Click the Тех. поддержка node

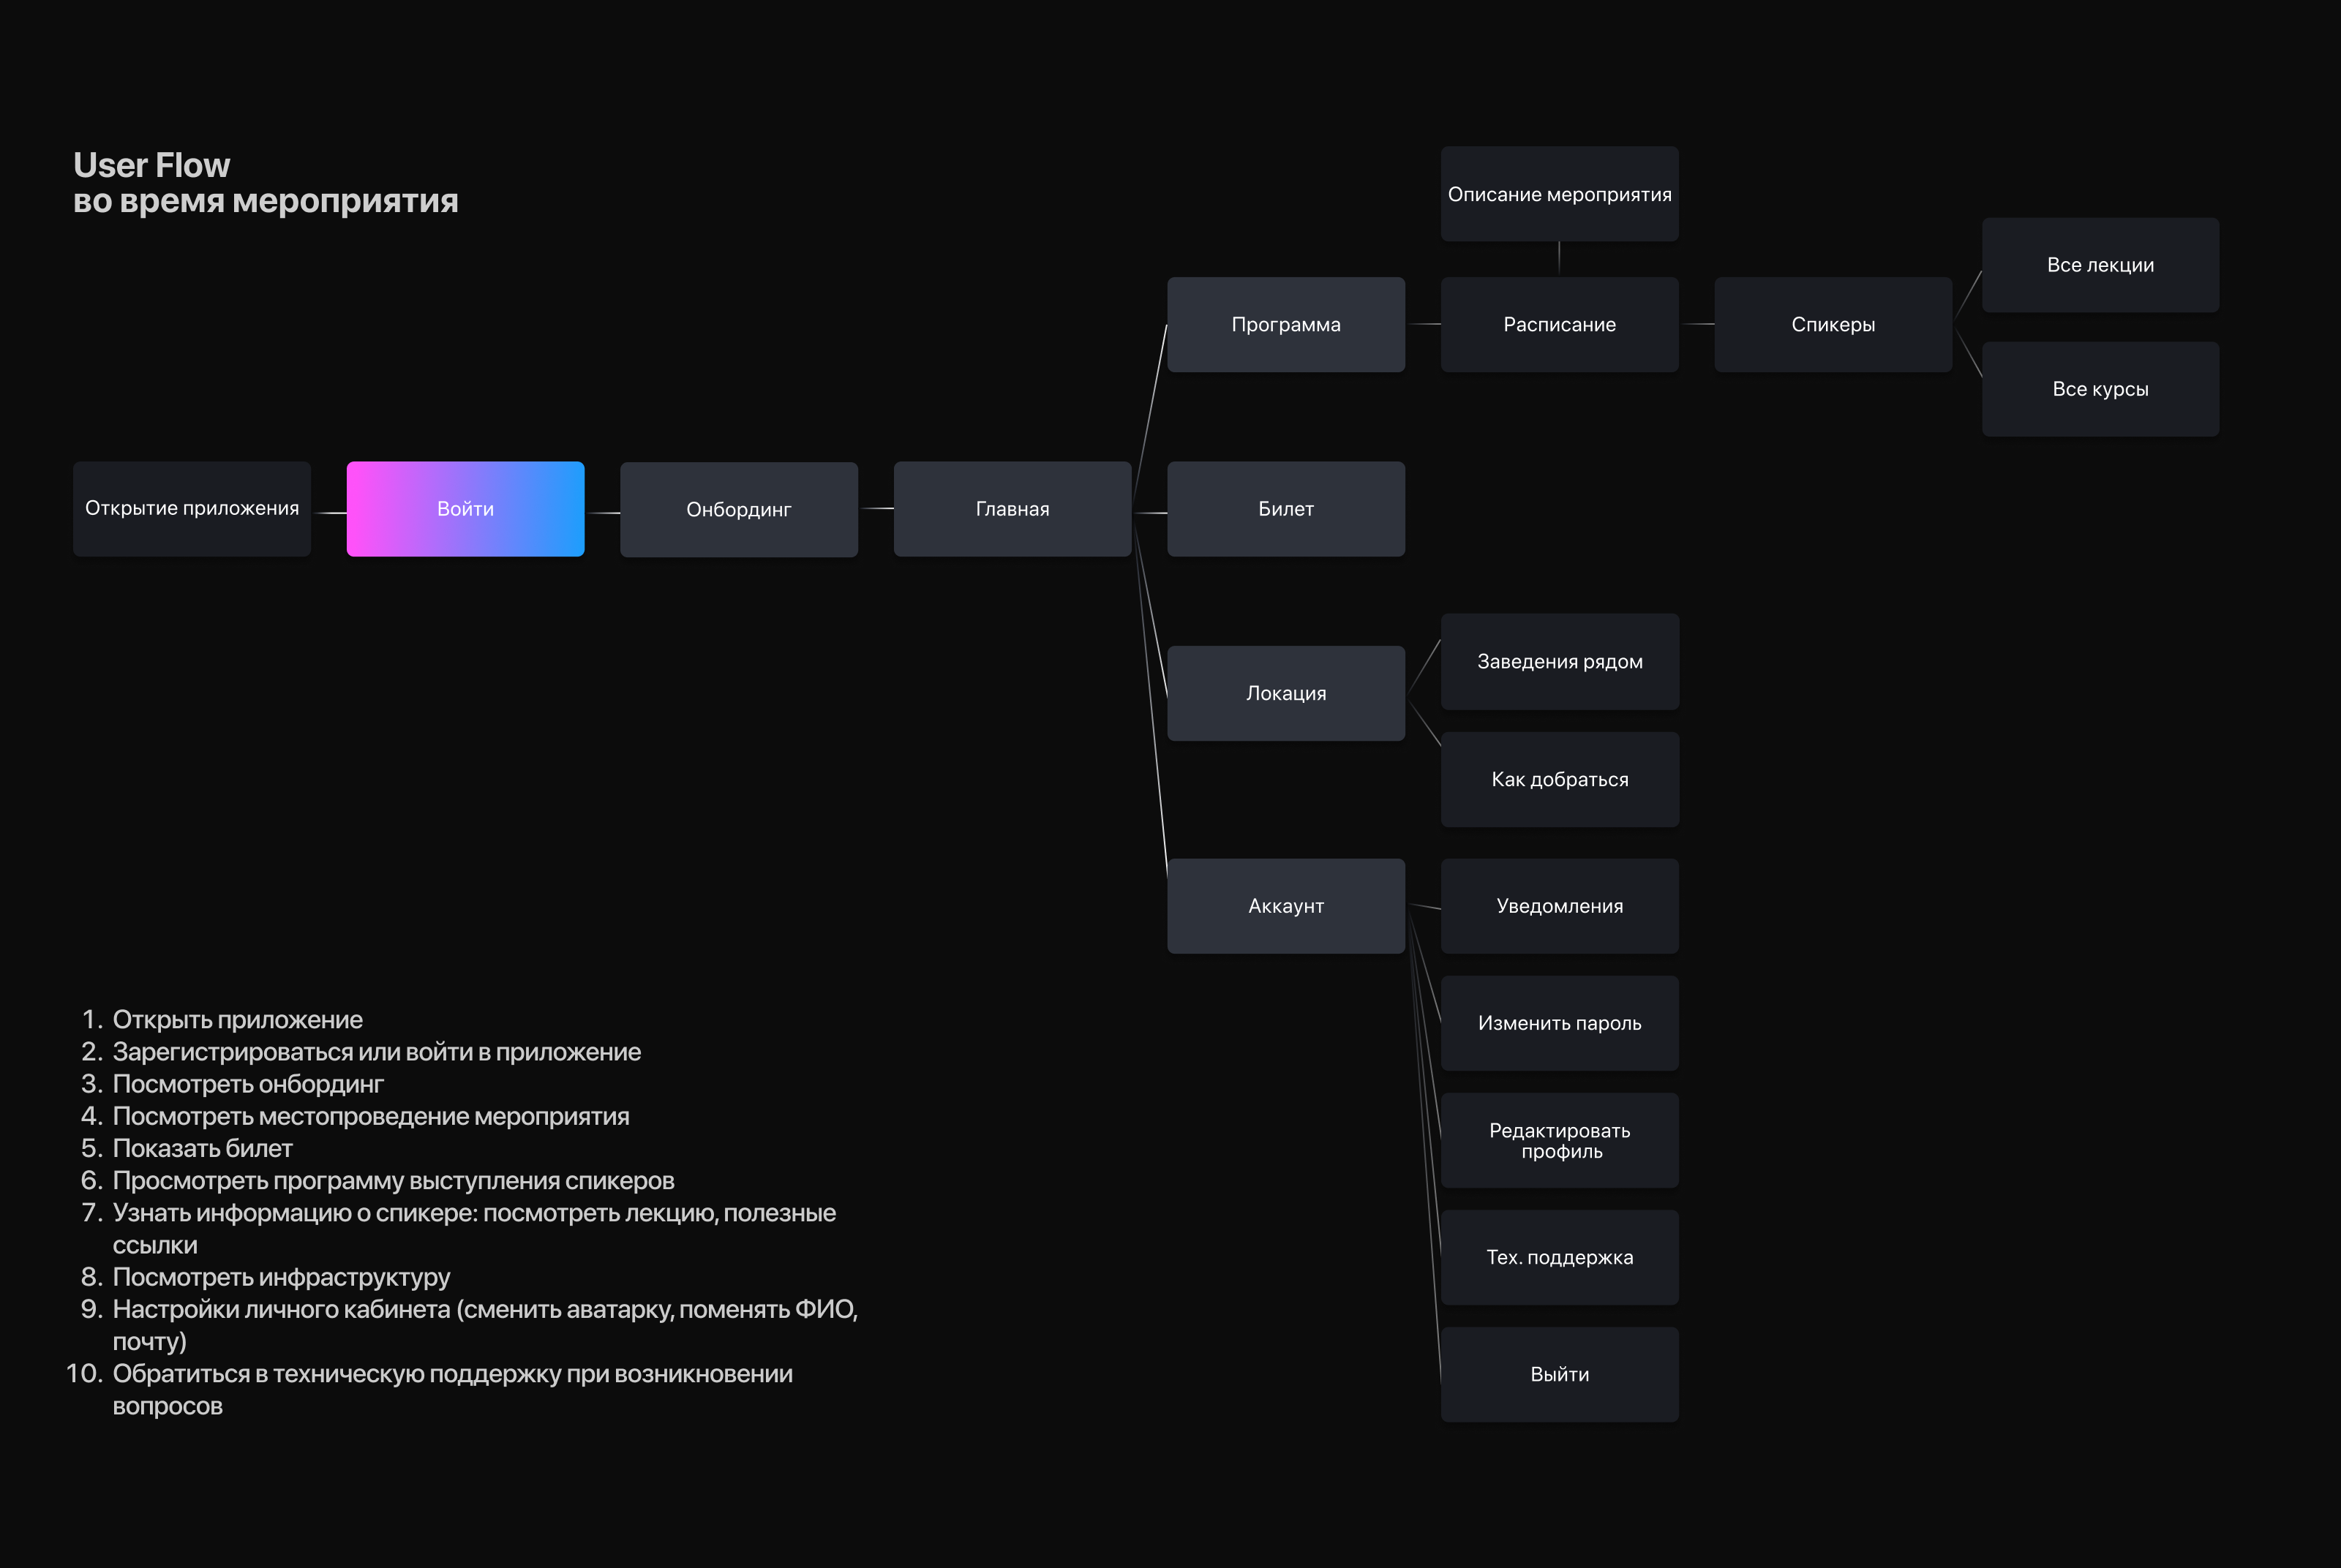1559,1257
